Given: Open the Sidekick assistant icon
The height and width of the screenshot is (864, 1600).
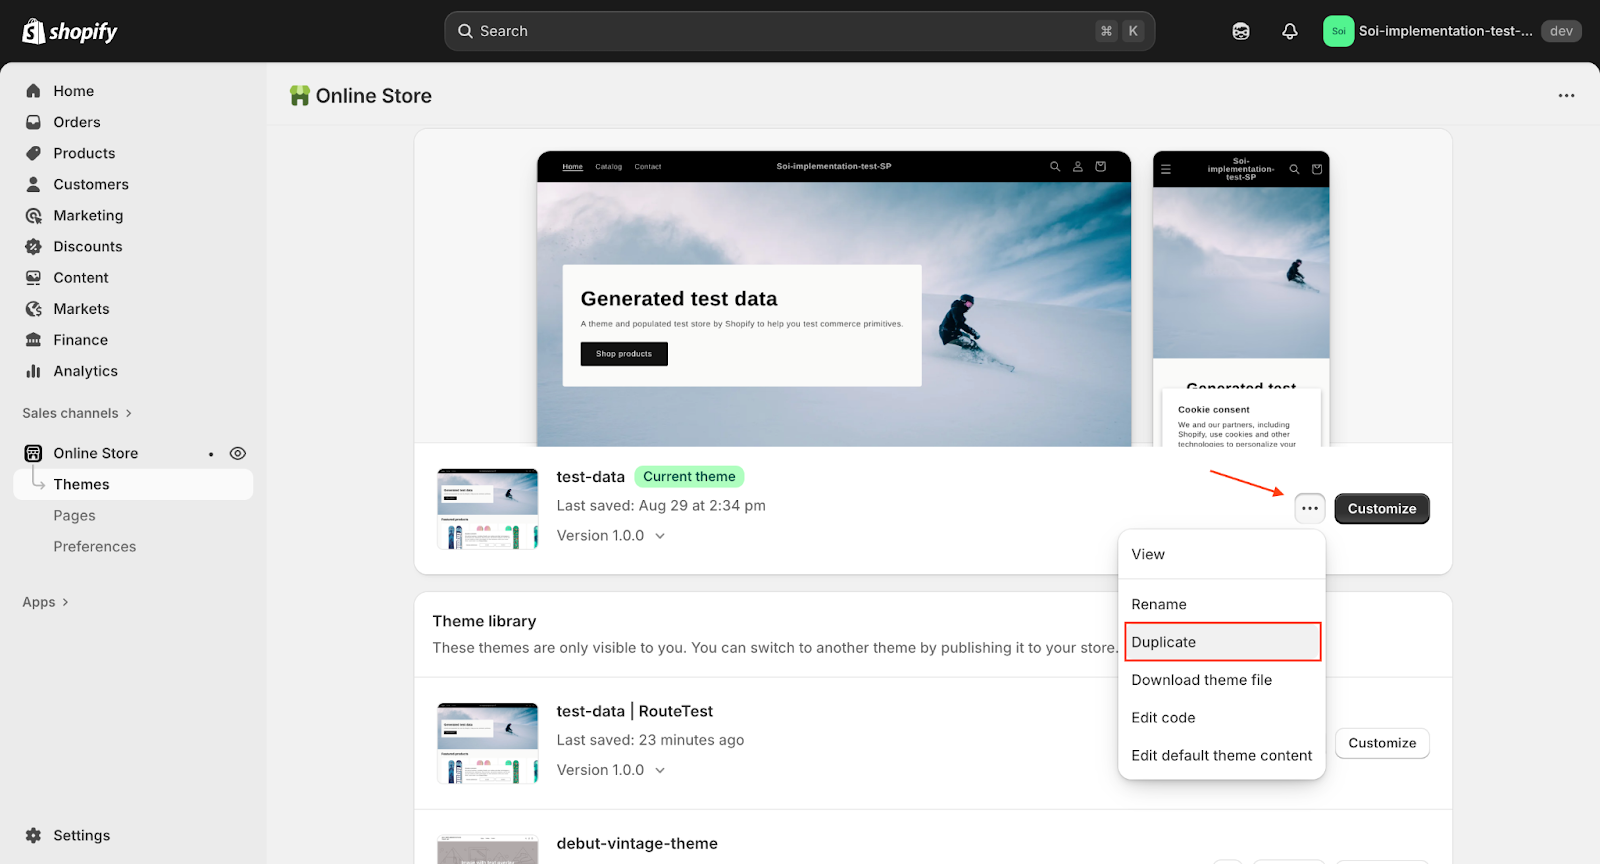Looking at the screenshot, I should click(1241, 31).
